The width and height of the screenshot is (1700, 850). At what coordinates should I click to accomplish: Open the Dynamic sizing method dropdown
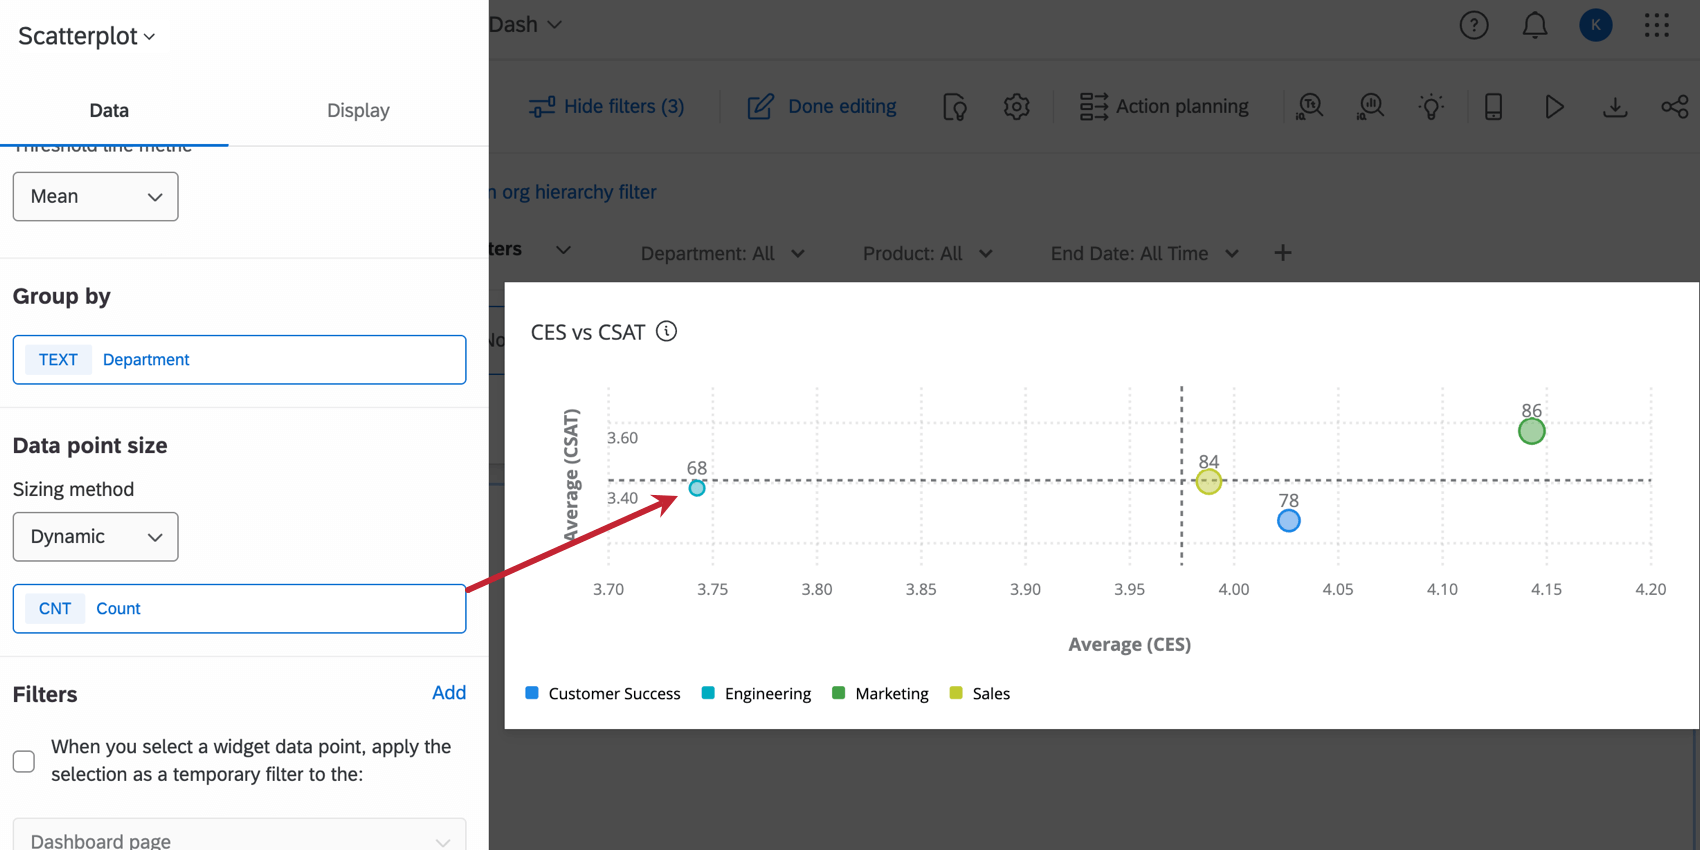tap(95, 537)
